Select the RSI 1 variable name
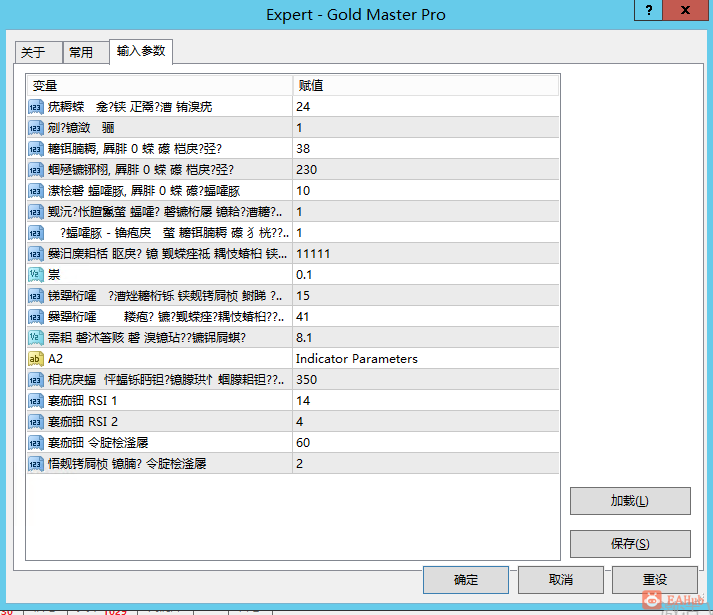713x615 pixels. tap(83, 401)
